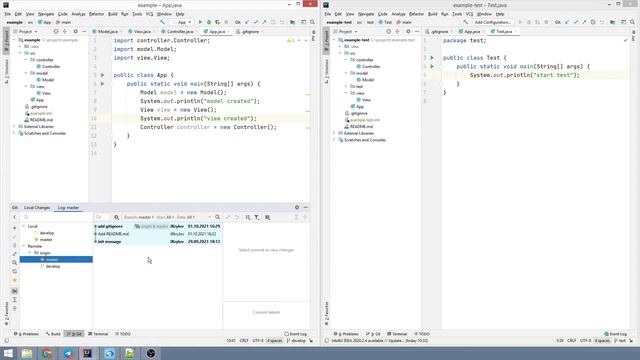
Task: Open the App run configuration dropdown
Action: point(182,22)
